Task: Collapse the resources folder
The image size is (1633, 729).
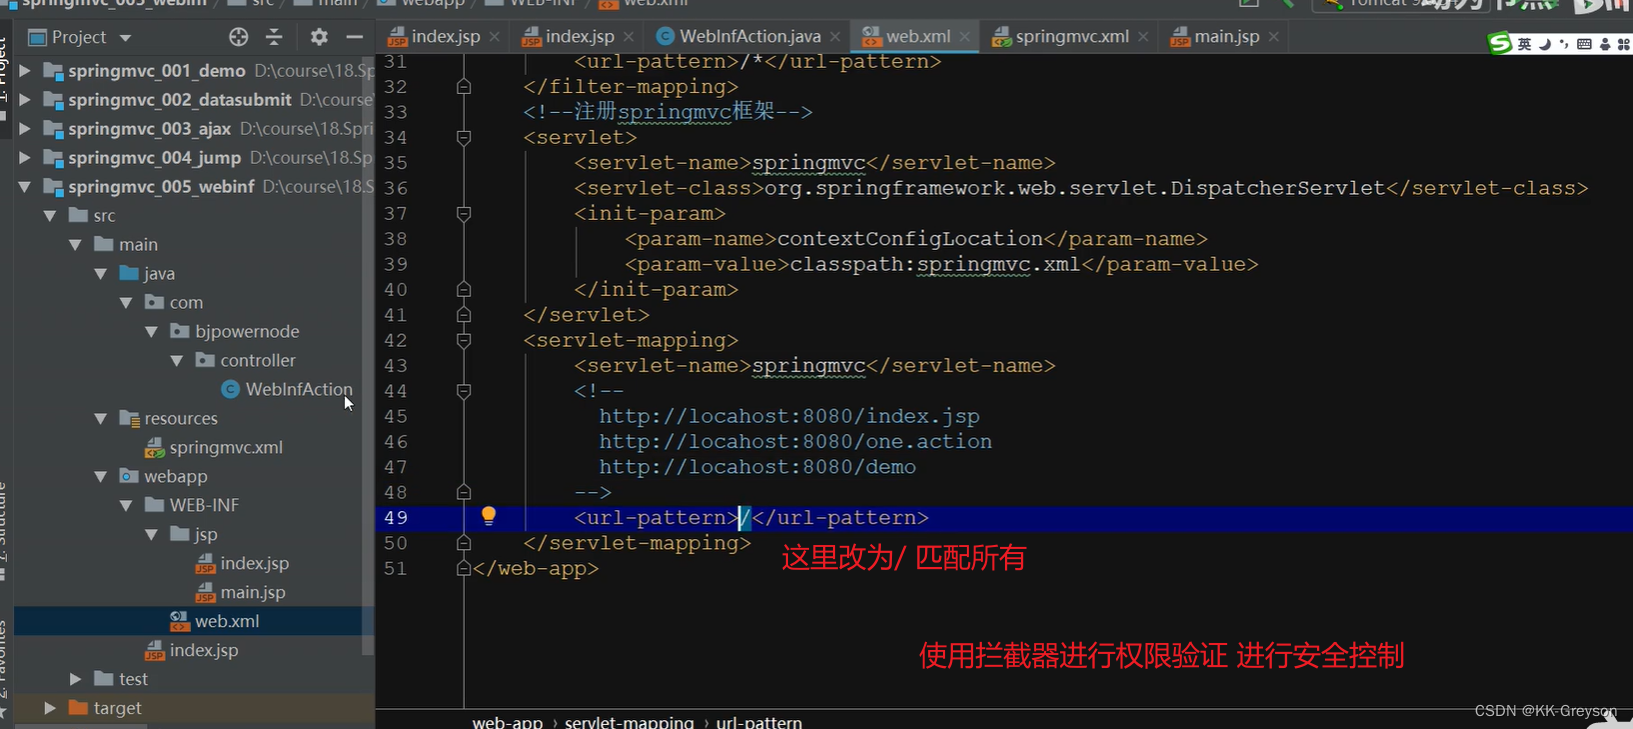Action: point(101,419)
